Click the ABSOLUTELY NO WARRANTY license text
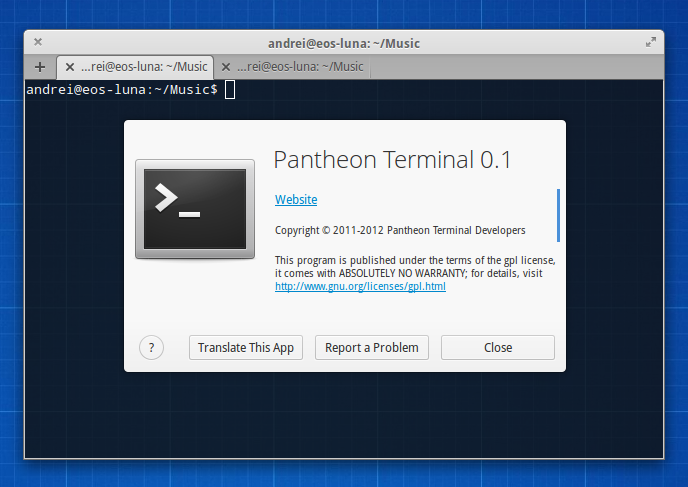 click(401, 273)
